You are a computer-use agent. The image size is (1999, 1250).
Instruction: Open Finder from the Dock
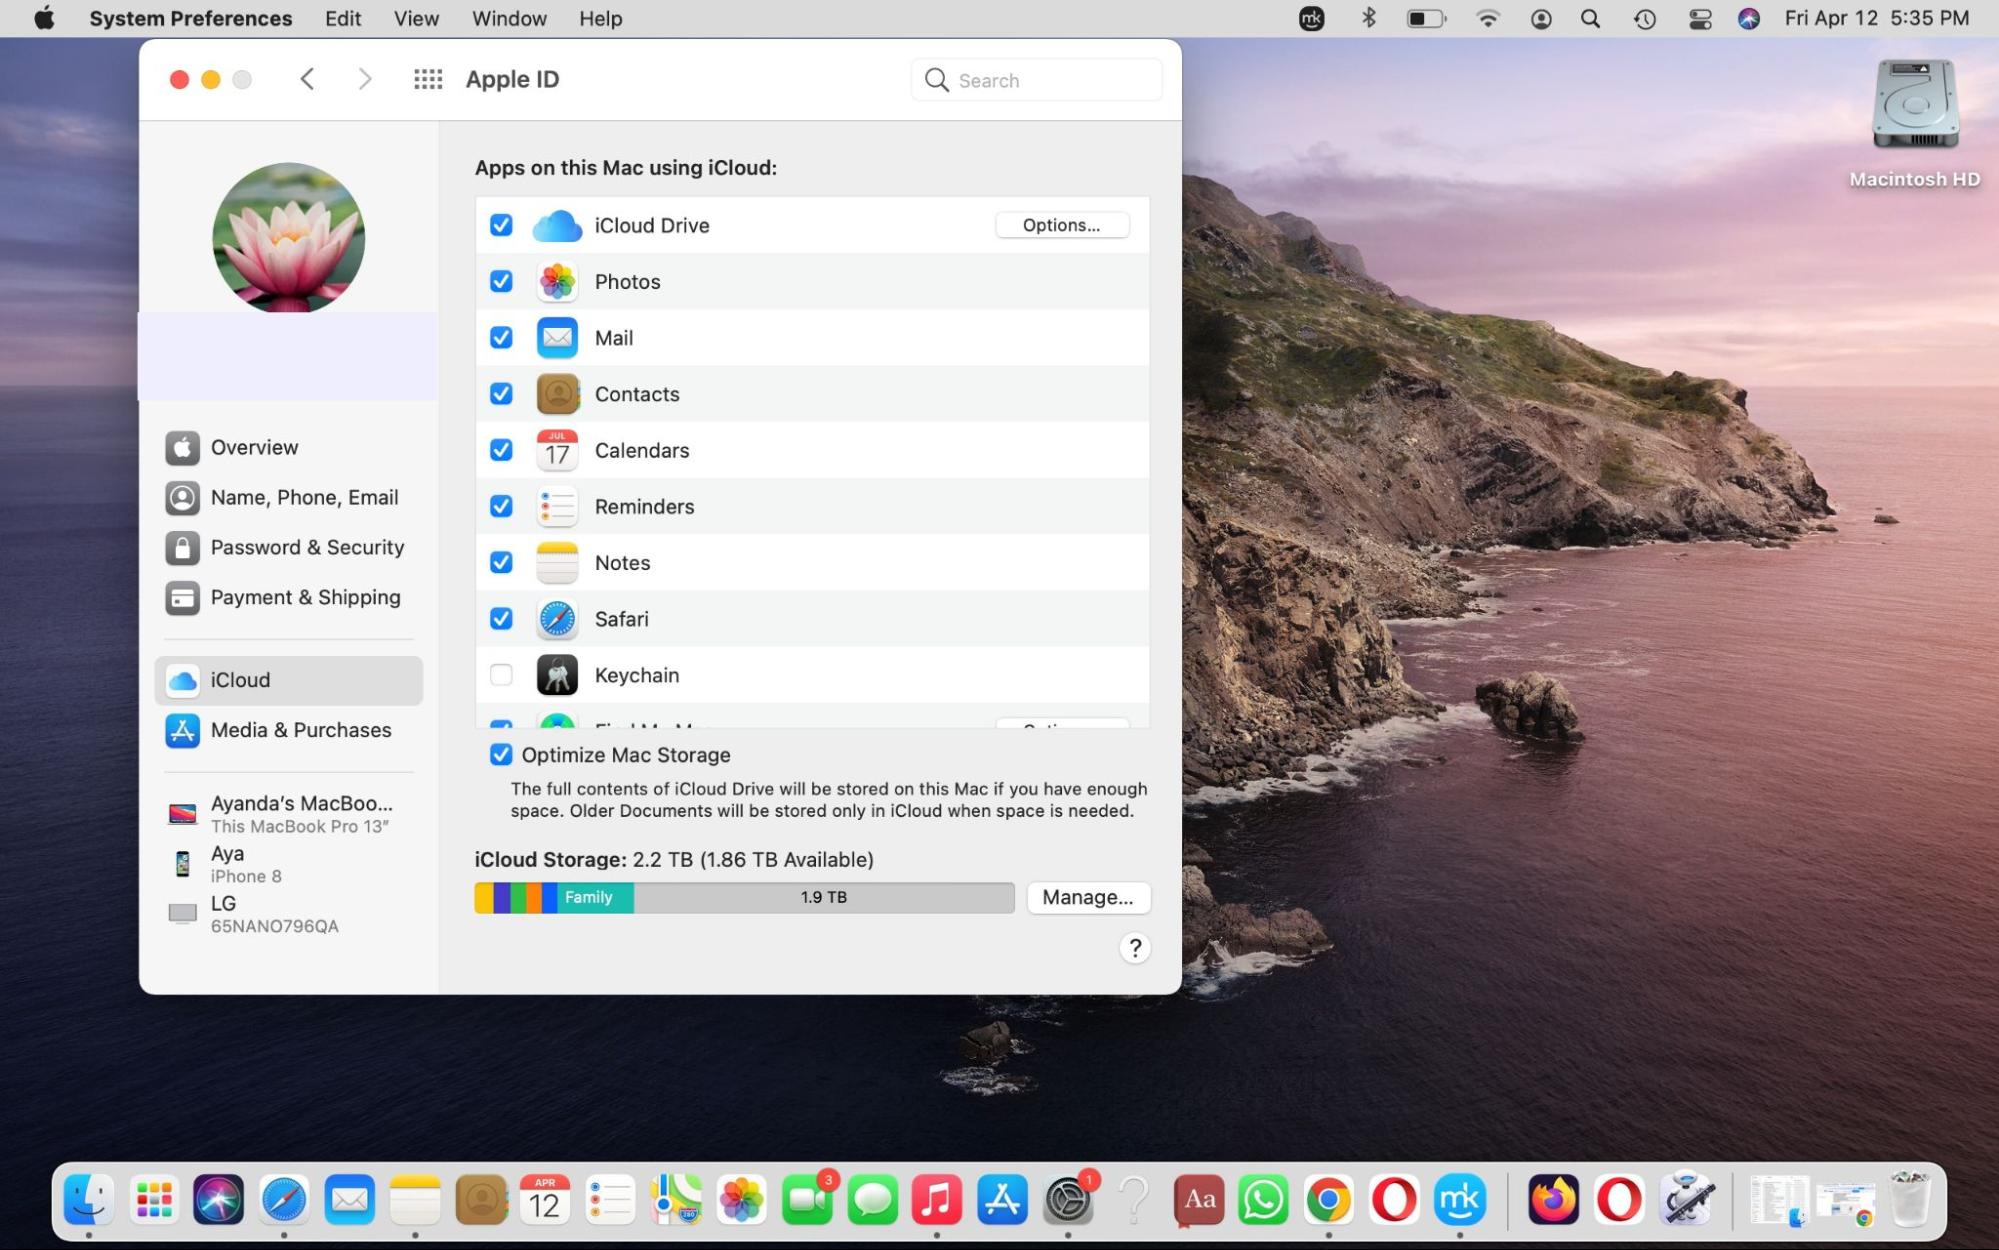click(89, 1199)
